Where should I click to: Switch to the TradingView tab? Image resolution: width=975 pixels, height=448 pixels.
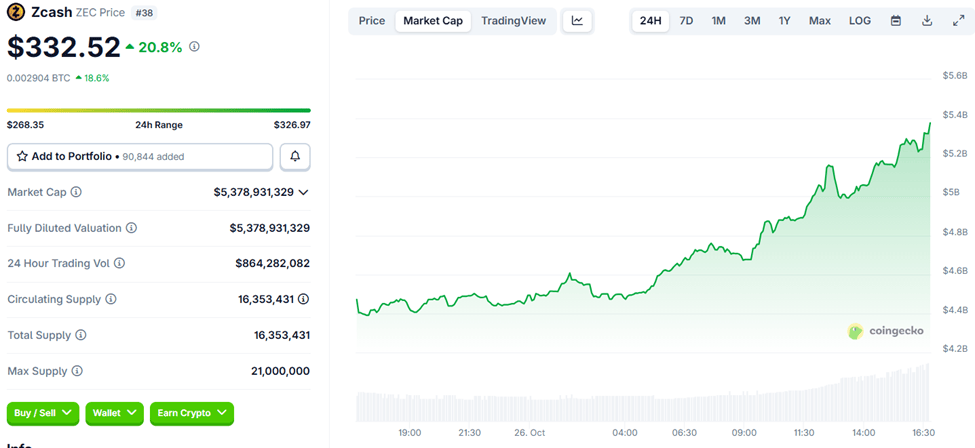pos(513,21)
